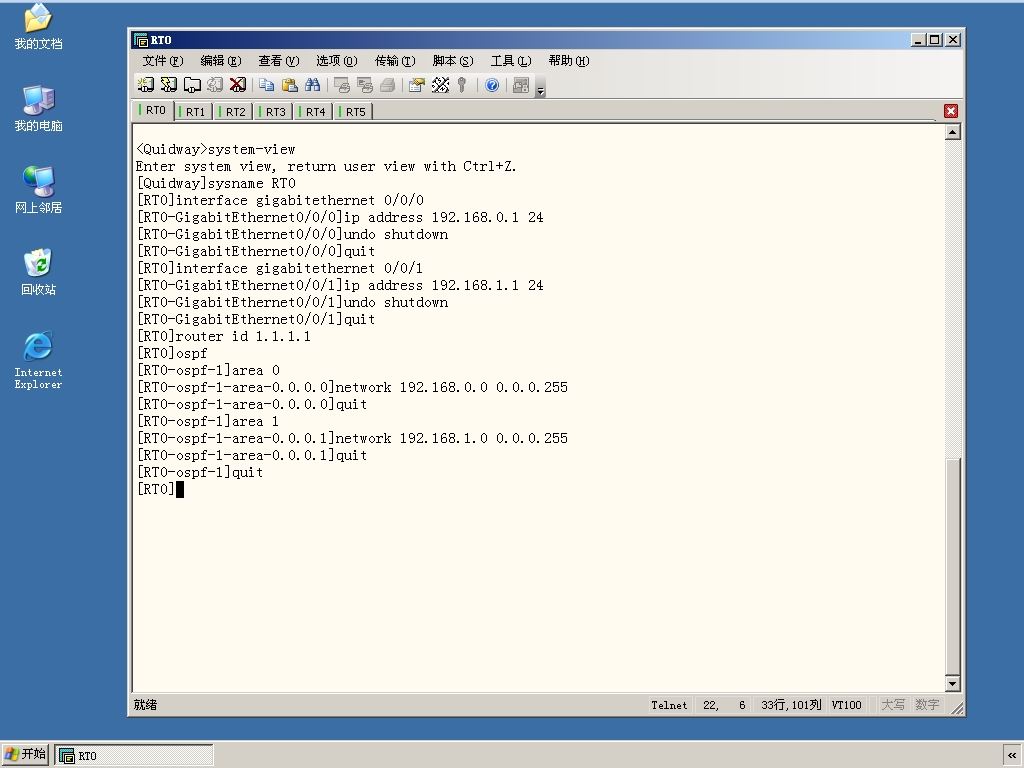Click the terminal scrollbar up arrow
Screen dimensions: 1024x768
953,133
